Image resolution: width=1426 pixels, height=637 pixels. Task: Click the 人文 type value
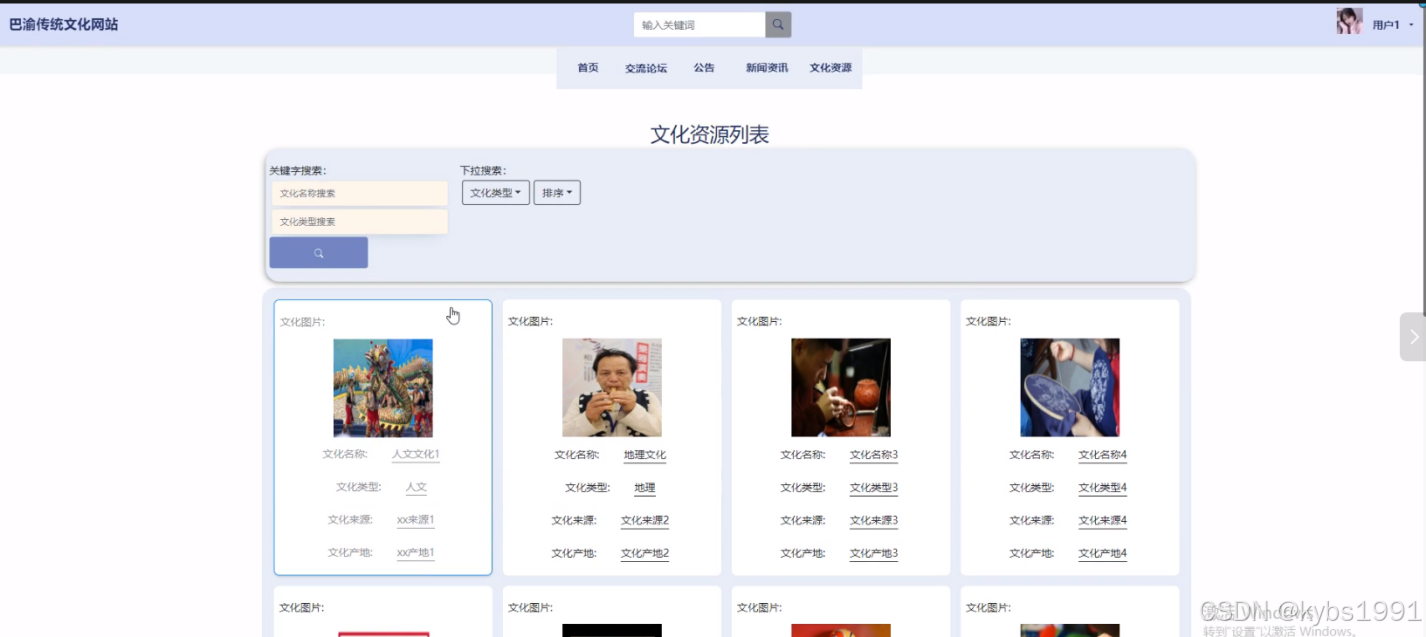click(416, 487)
